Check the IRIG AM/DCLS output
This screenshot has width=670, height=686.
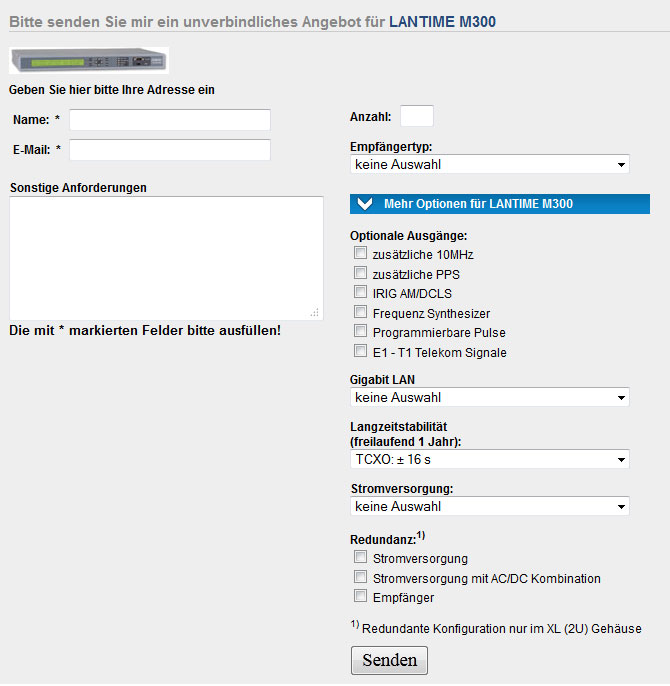tap(361, 292)
